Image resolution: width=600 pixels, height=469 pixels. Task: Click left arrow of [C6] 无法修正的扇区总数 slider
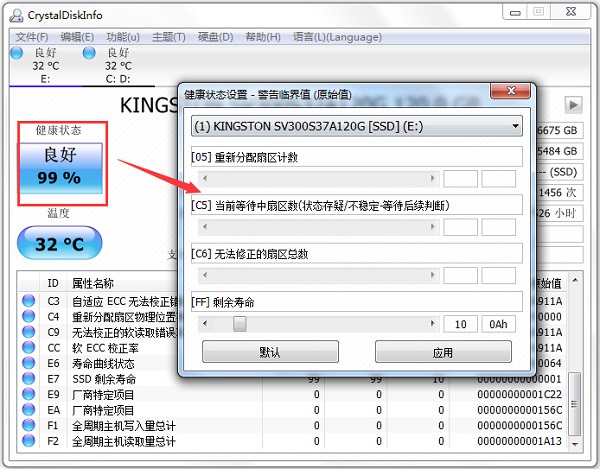pos(205,275)
